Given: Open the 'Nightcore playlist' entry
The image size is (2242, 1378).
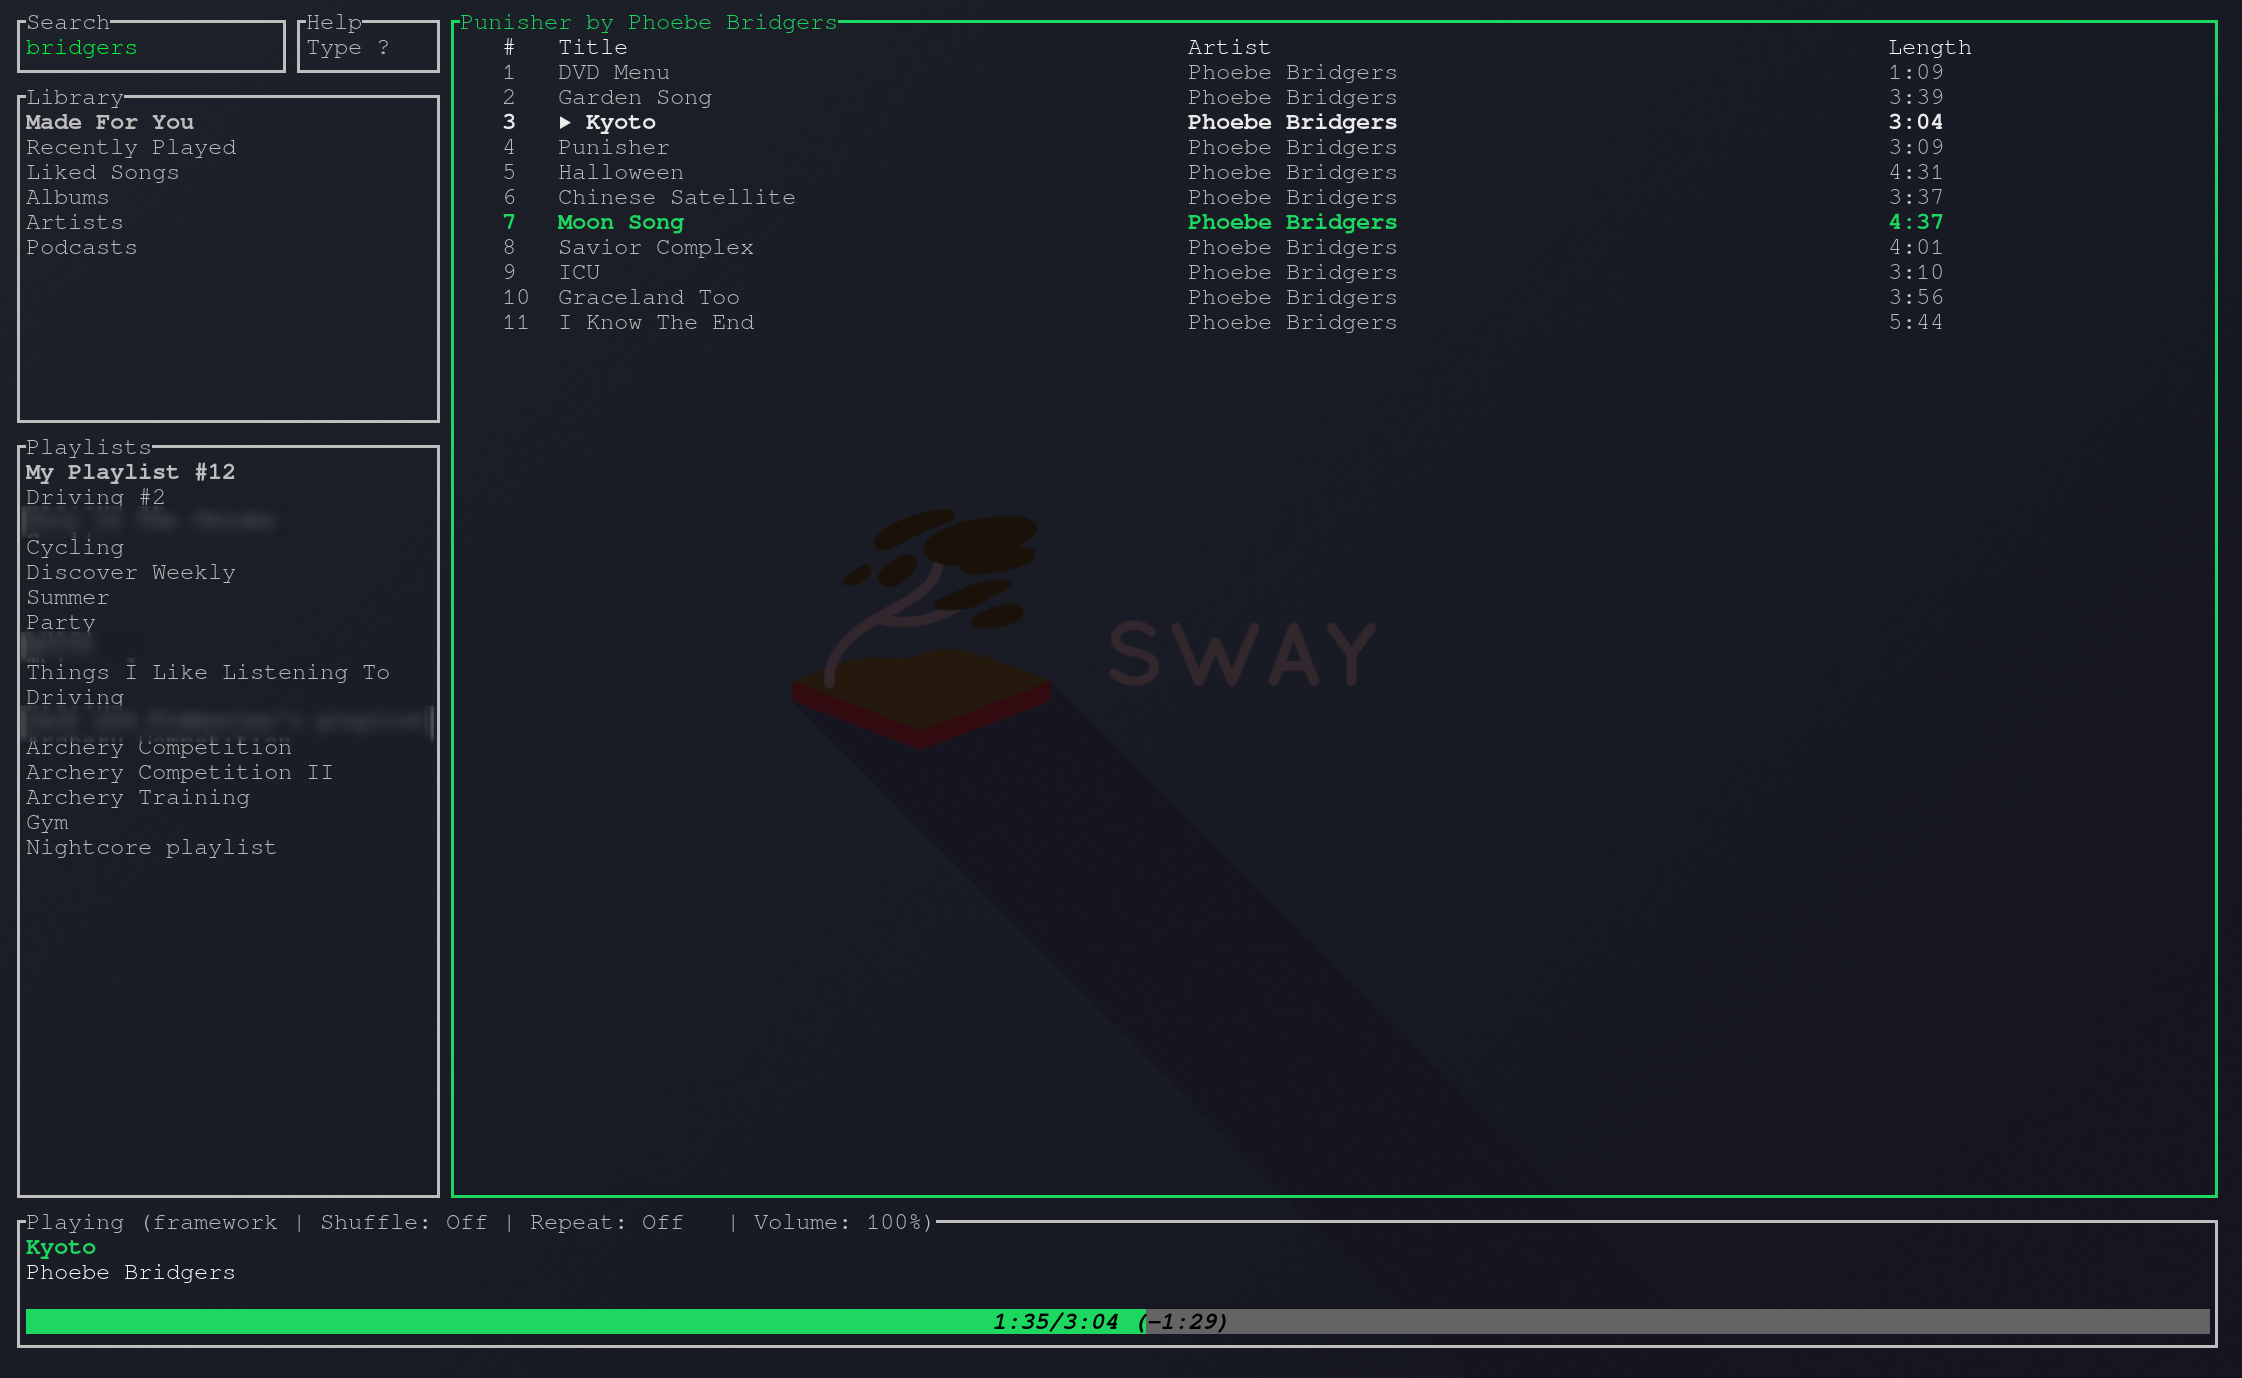Looking at the screenshot, I should pos(151,847).
